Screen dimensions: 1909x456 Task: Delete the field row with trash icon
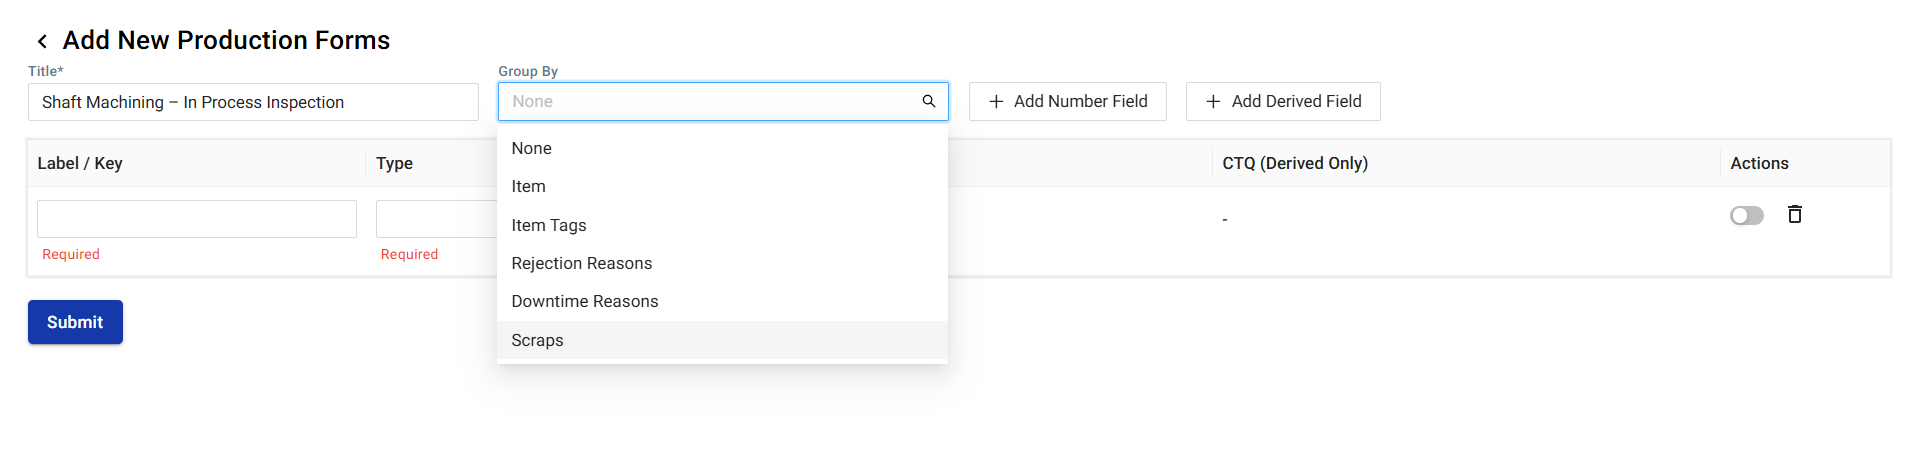[1795, 215]
